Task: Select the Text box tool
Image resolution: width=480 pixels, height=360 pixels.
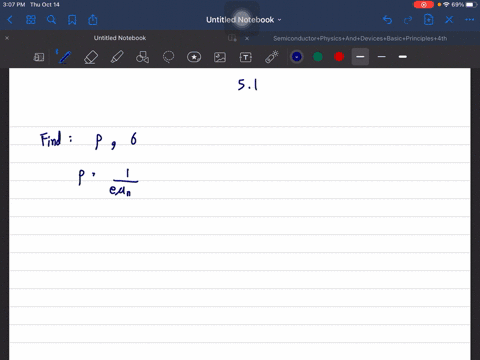Action: click(246, 57)
